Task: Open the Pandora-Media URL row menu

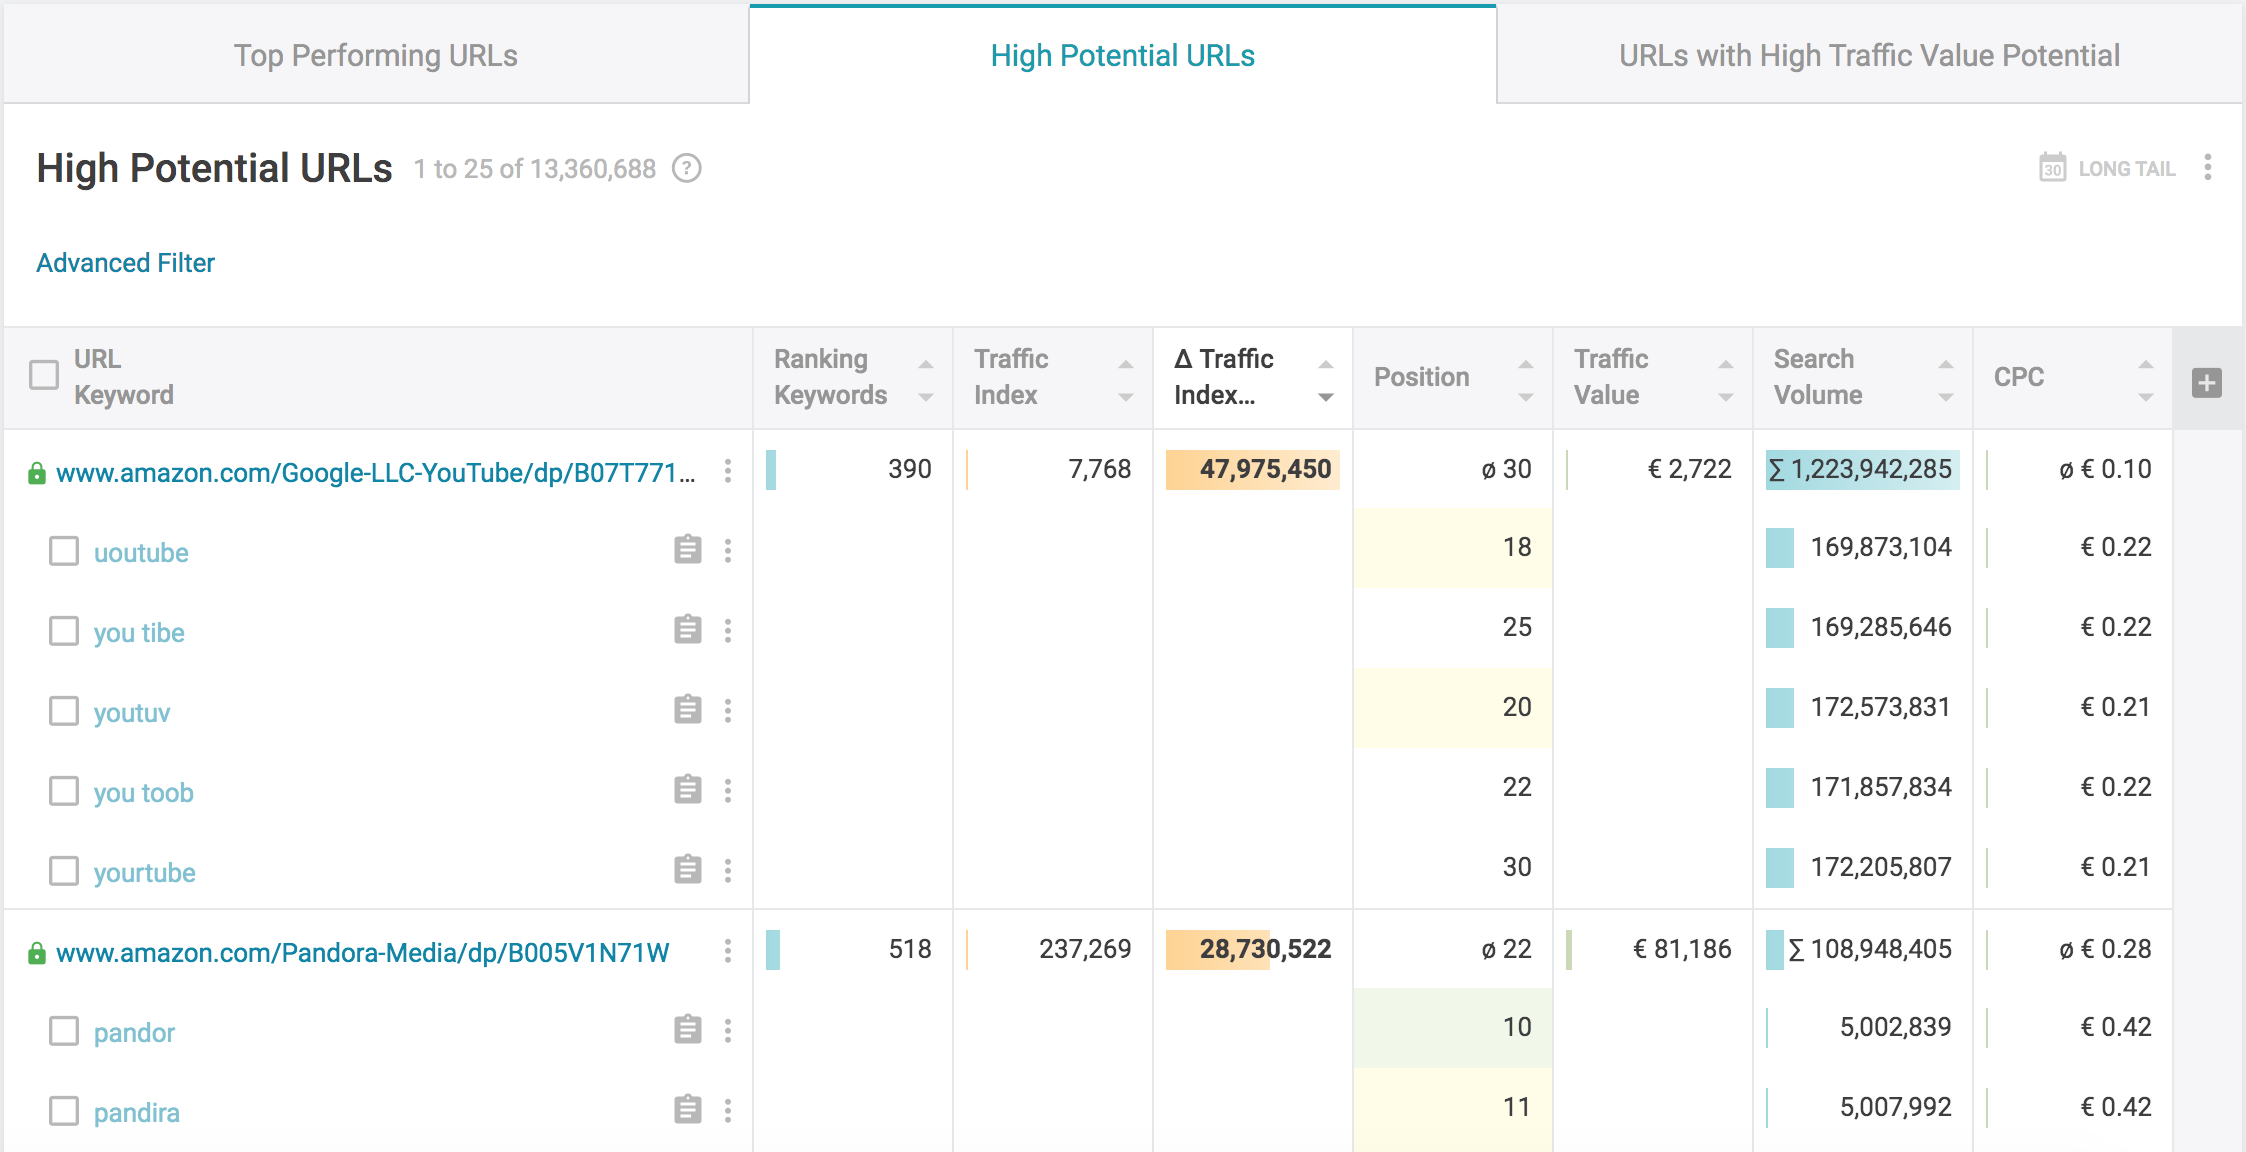Action: 728,951
